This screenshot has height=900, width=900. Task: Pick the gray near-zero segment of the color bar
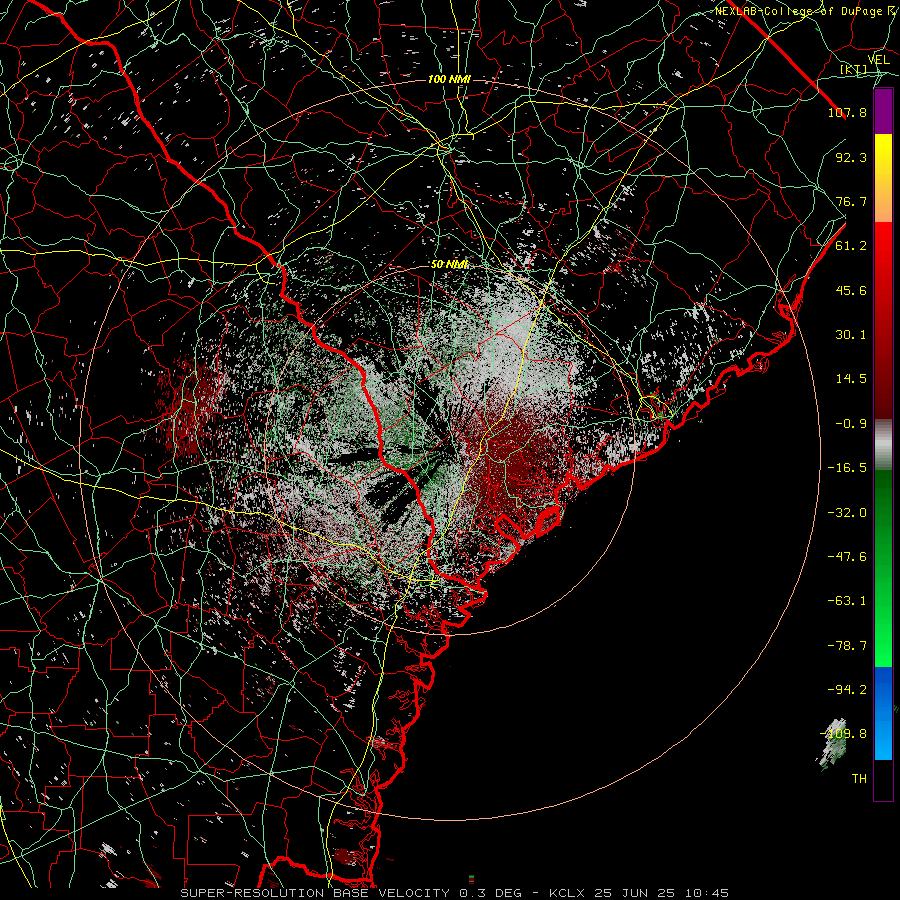(x=883, y=445)
